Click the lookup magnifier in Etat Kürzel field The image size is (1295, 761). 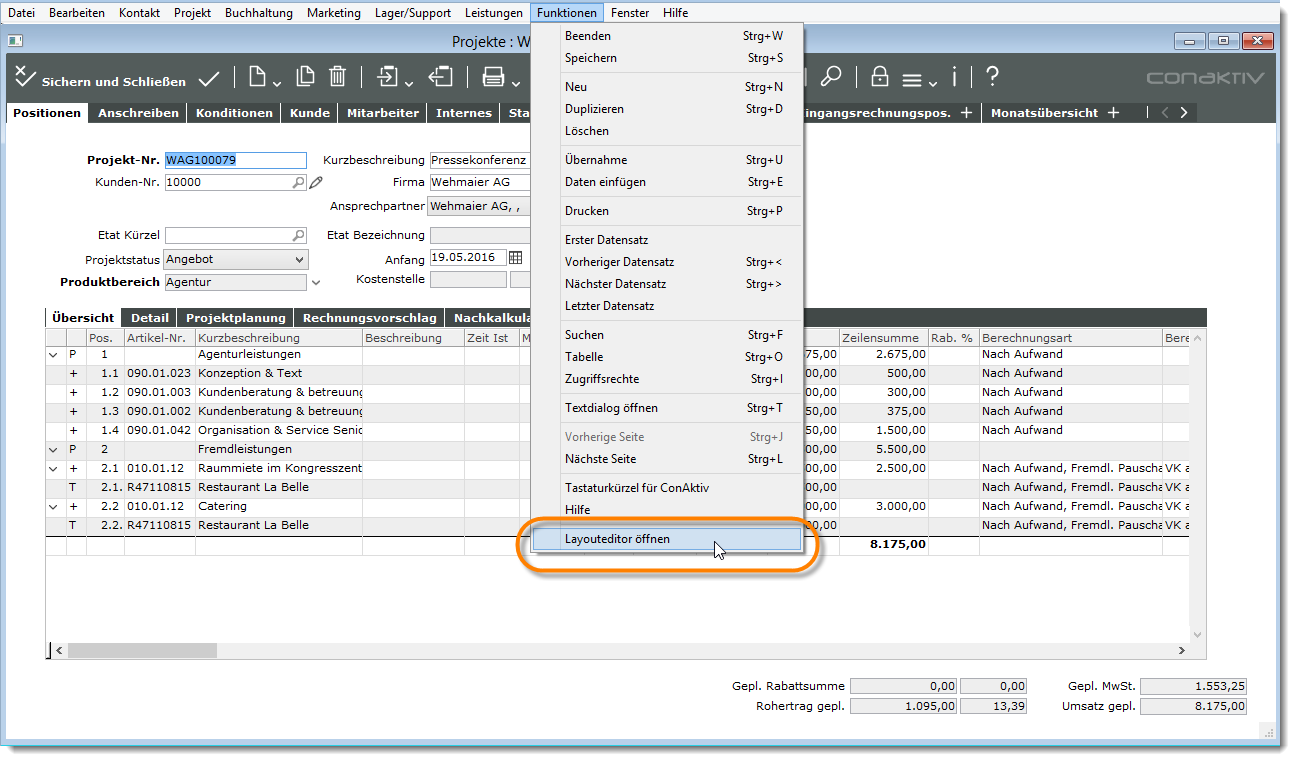pos(298,236)
